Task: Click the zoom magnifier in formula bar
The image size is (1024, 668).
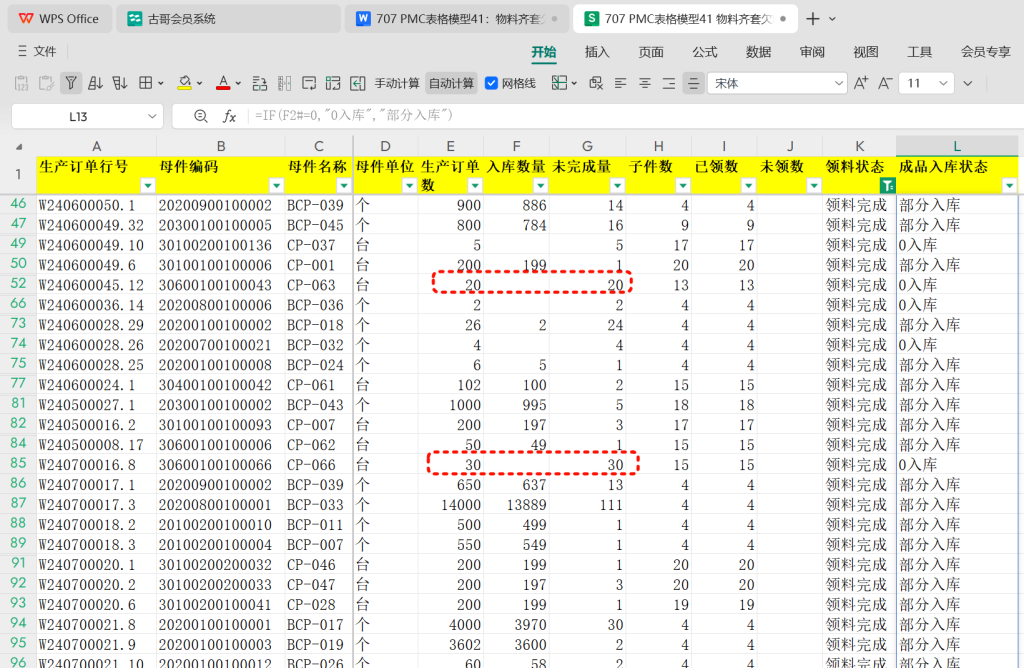Action: click(201, 116)
